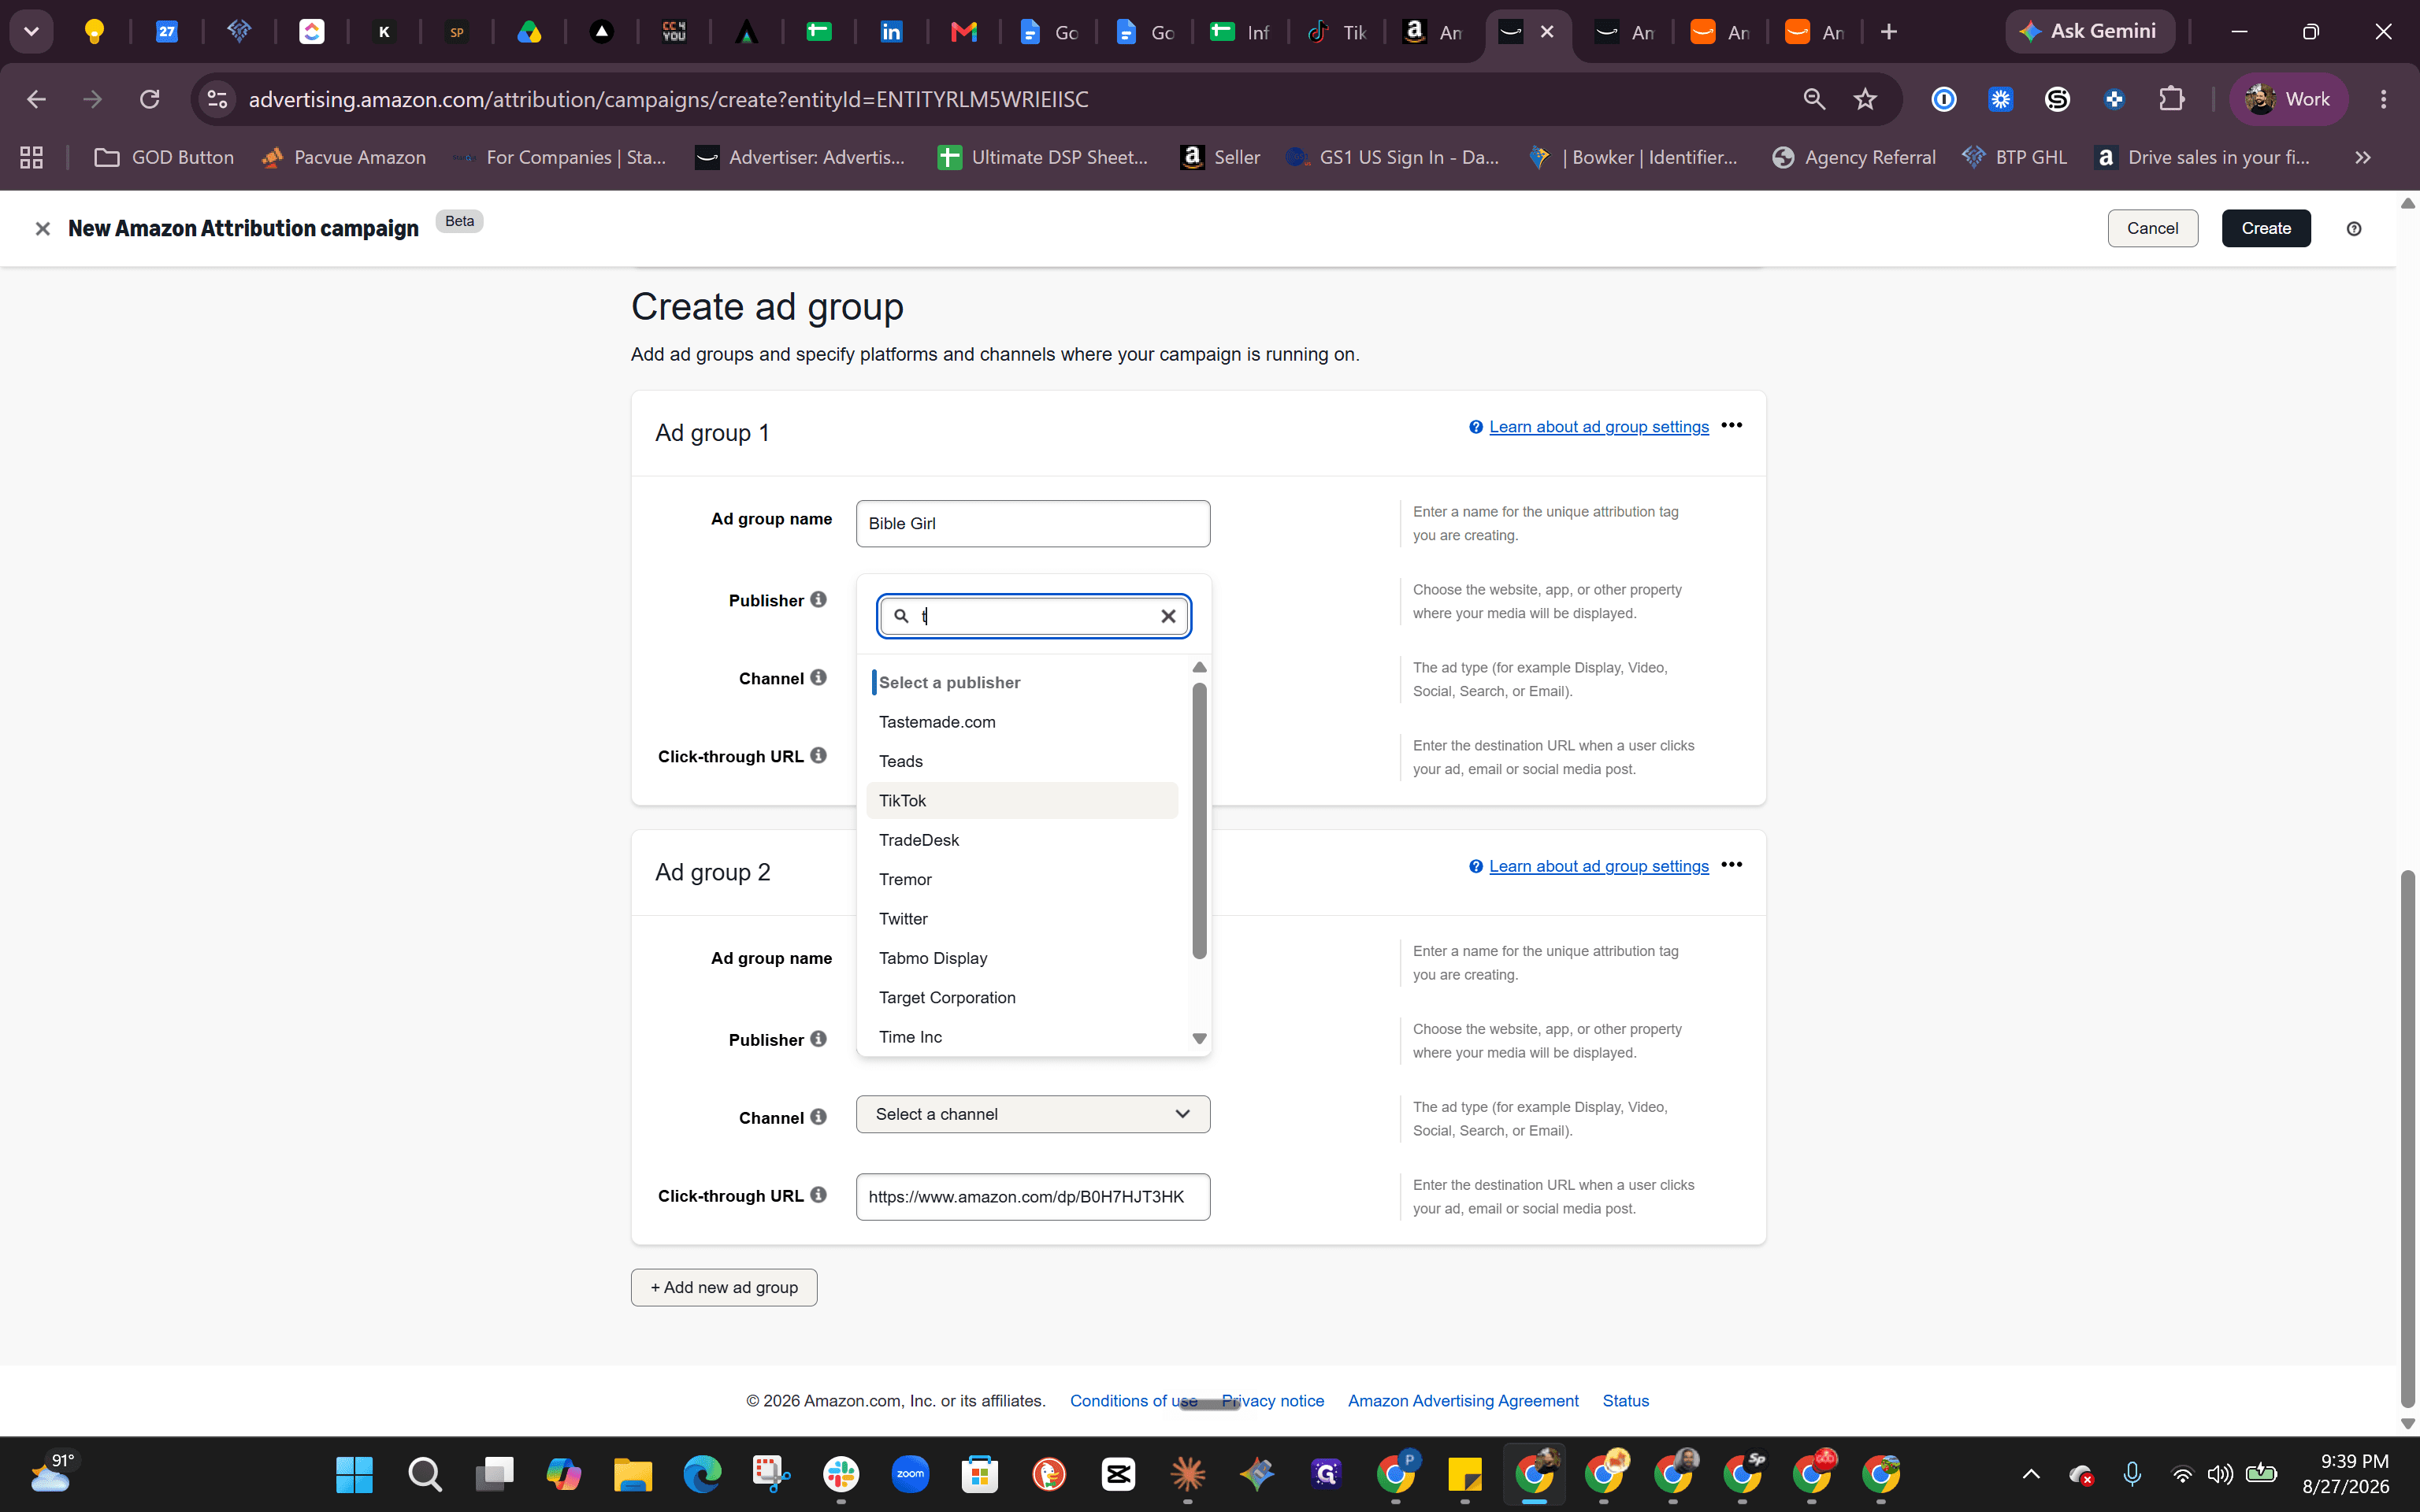Open the Amazon Advertising Agreement link
This screenshot has height=1512, width=2420.
1463,1401
